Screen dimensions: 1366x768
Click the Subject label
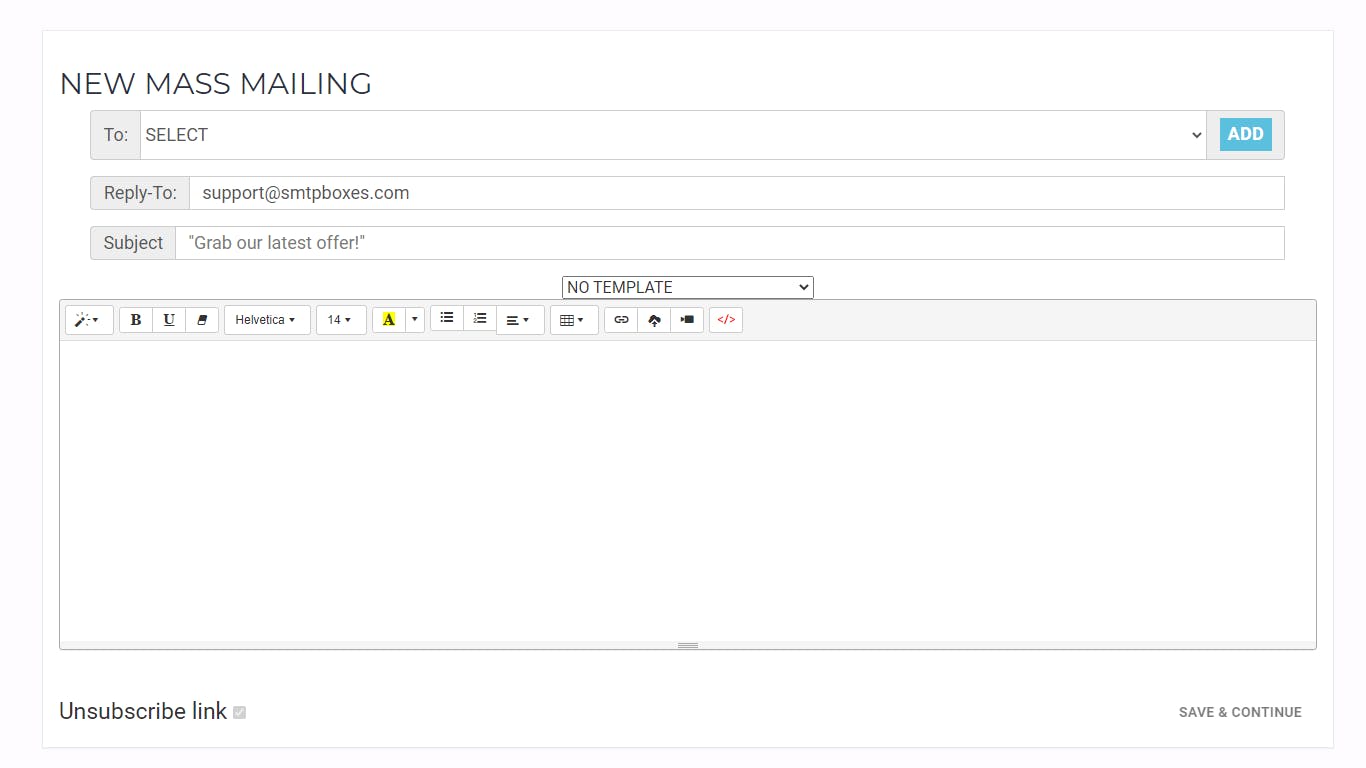point(133,243)
